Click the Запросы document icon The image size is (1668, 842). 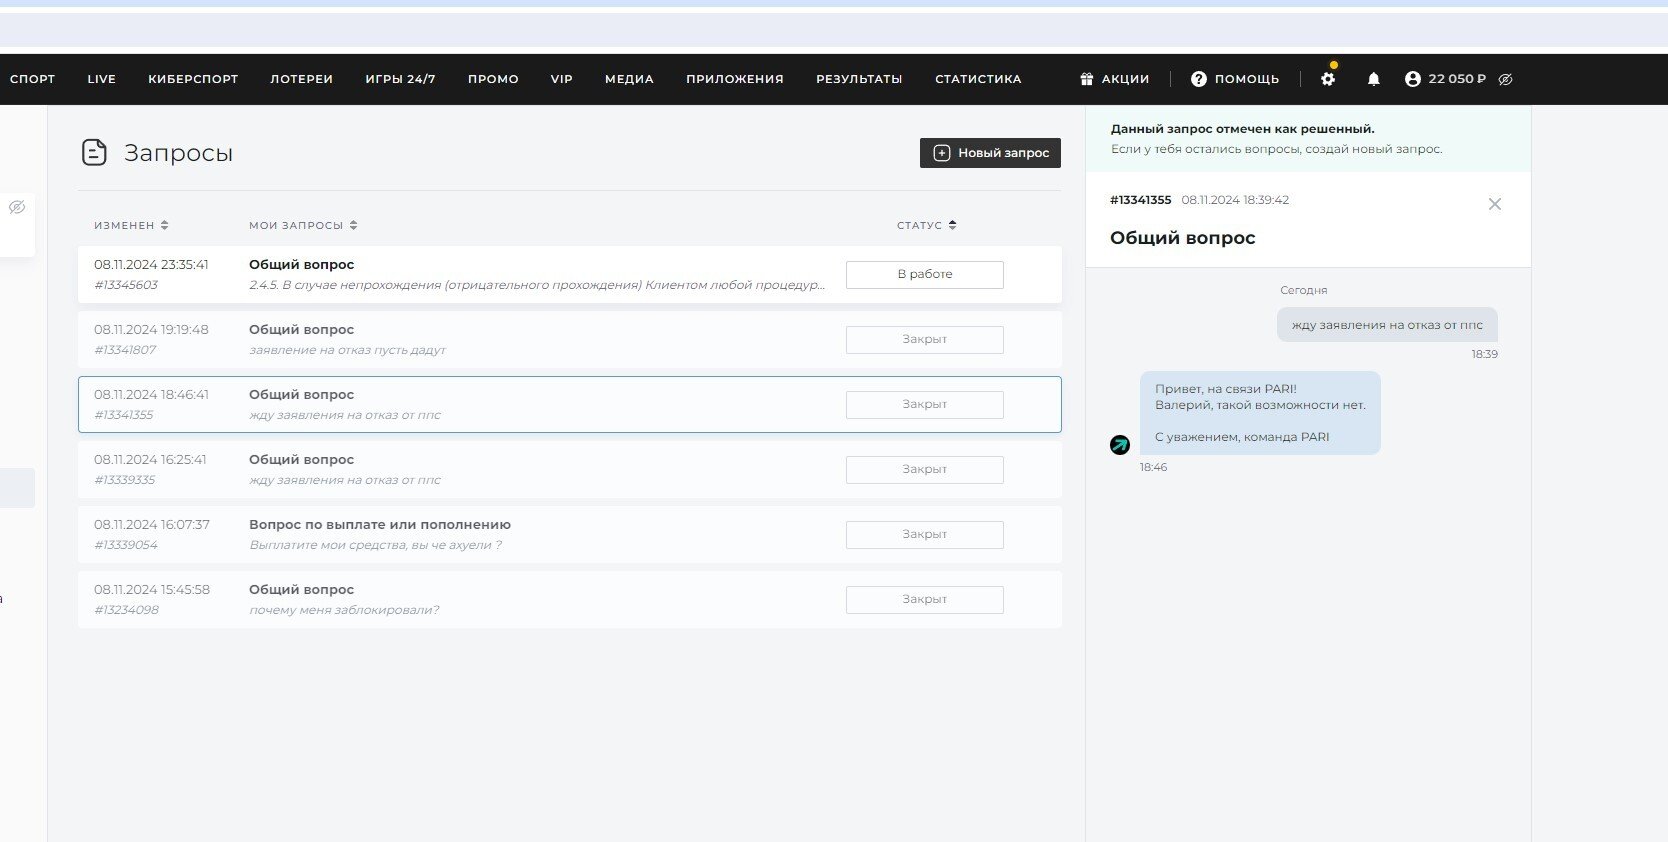click(x=94, y=153)
